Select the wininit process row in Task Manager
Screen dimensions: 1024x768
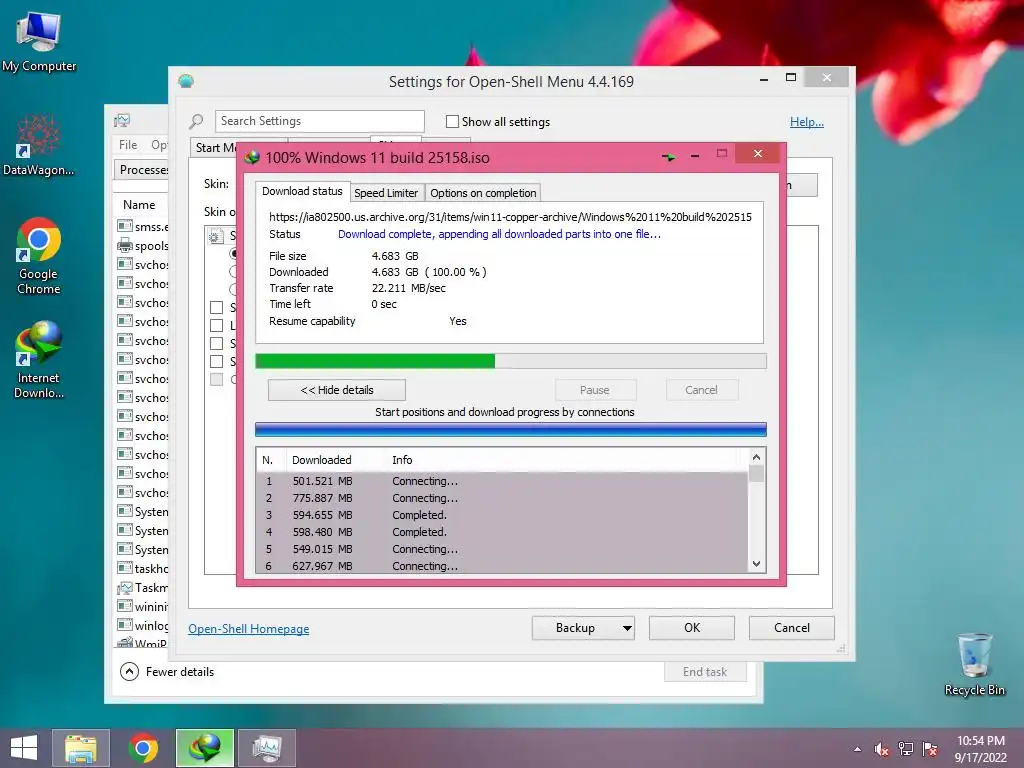(x=142, y=607)
